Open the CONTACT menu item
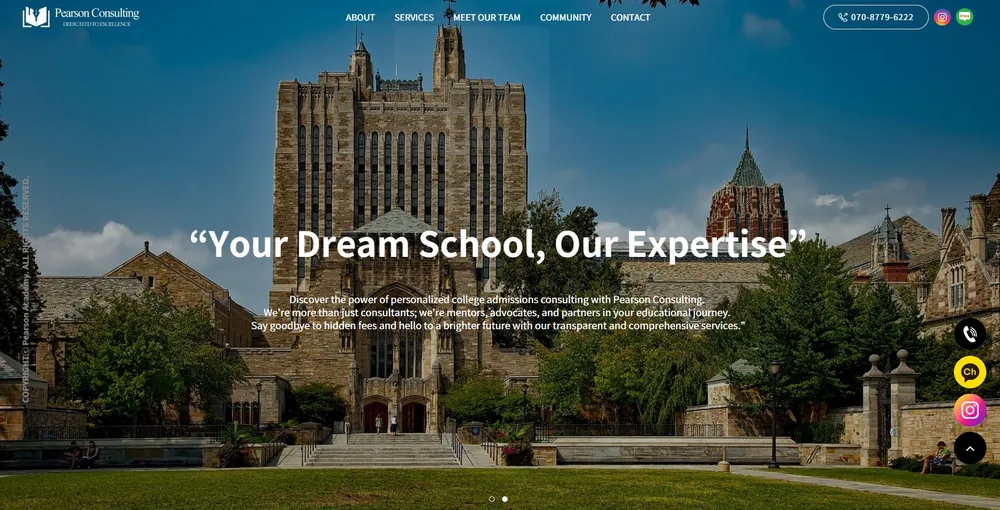The width and height of the screenshot is (1000, 510). pyautogui.click(x=630, y=17)
